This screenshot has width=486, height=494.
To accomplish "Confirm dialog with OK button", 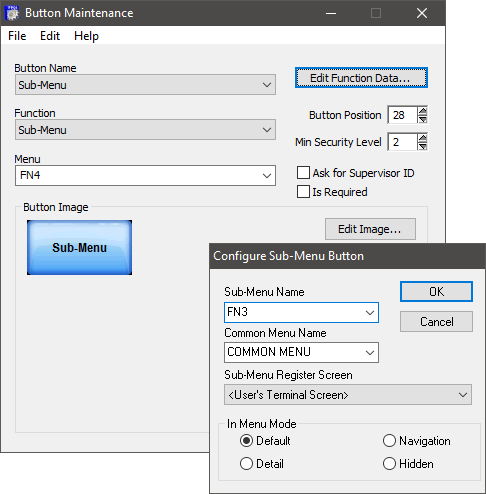I will pos(436,292).
